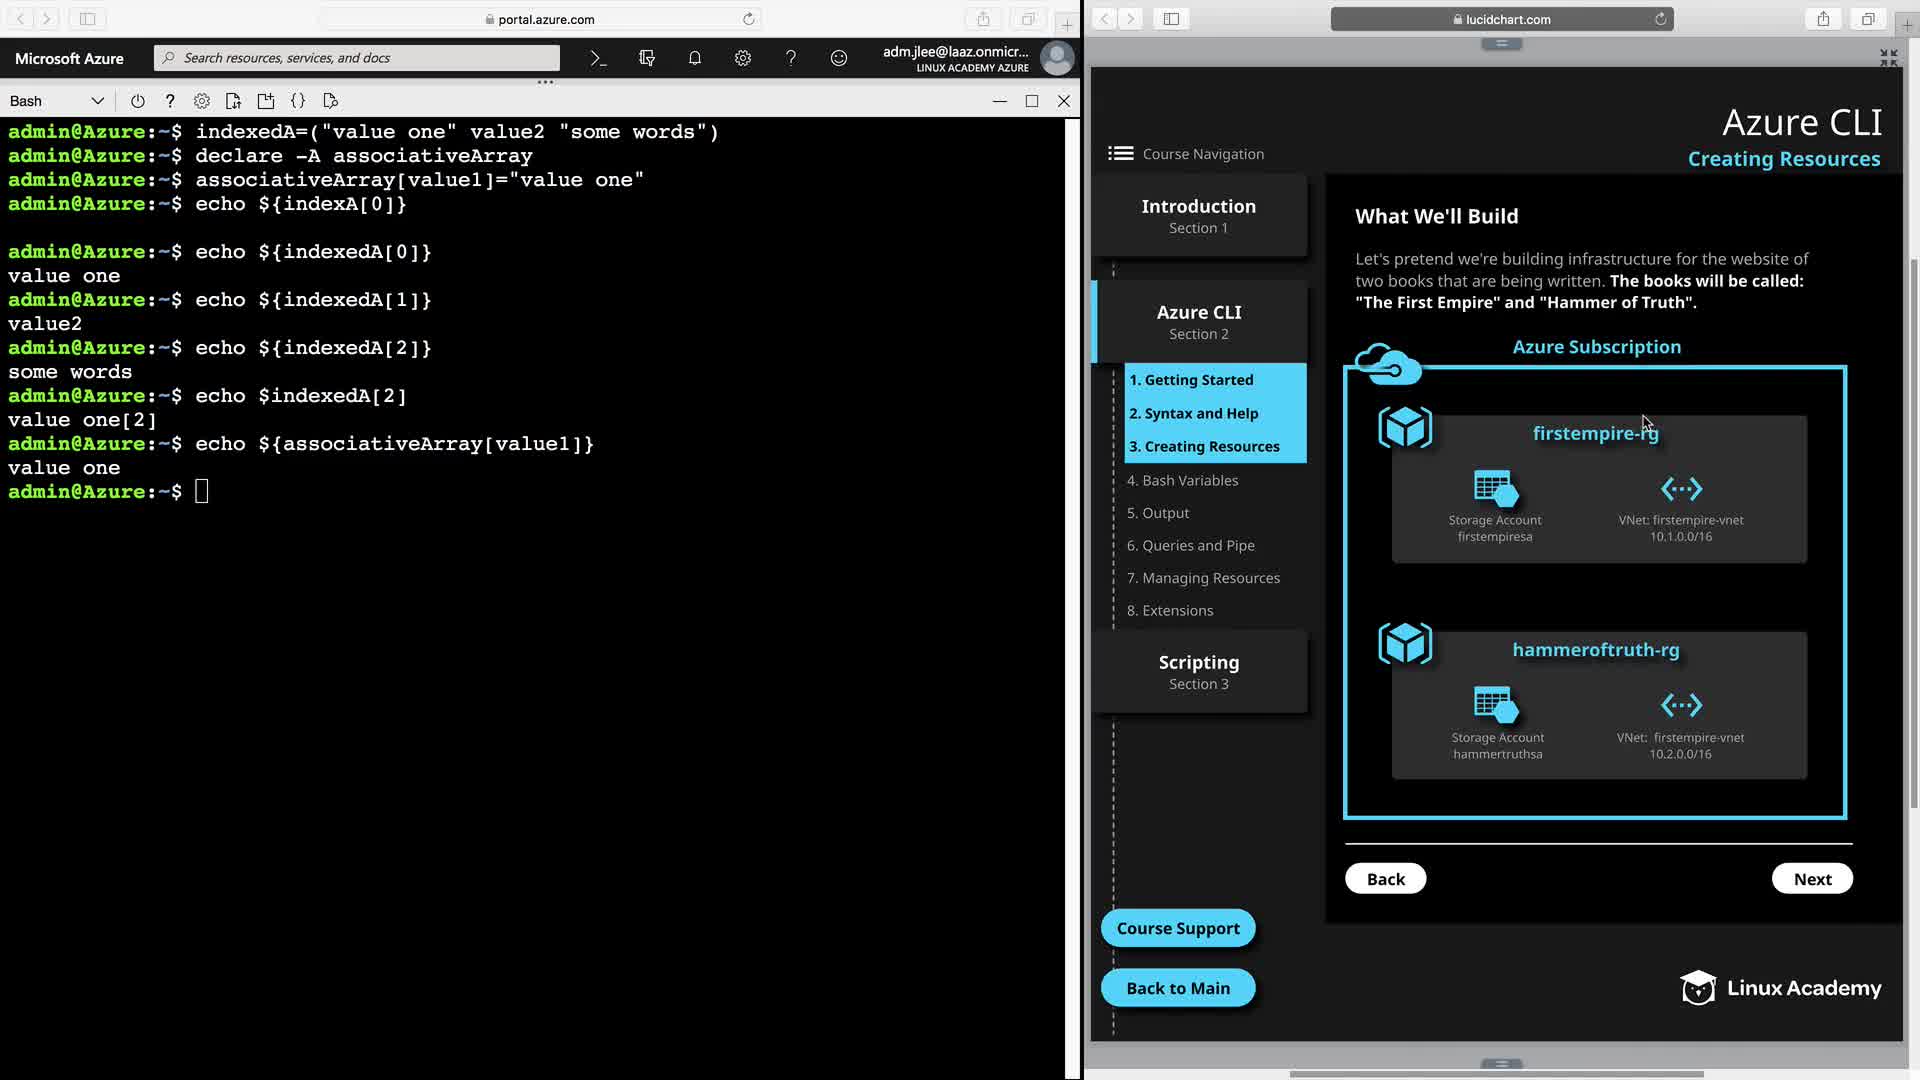Click the Cloud Shell icon in Azure header
This screenshot has width=1920, height=1080.
click(598, 58)
